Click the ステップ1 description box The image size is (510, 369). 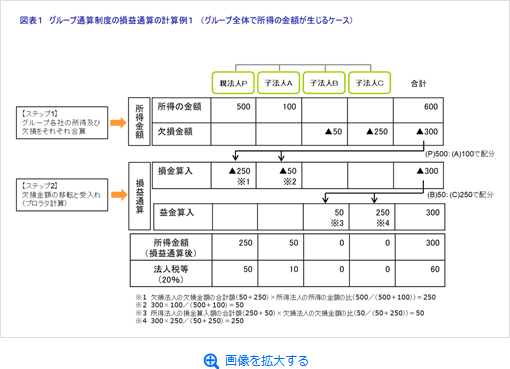coord(62,123)
